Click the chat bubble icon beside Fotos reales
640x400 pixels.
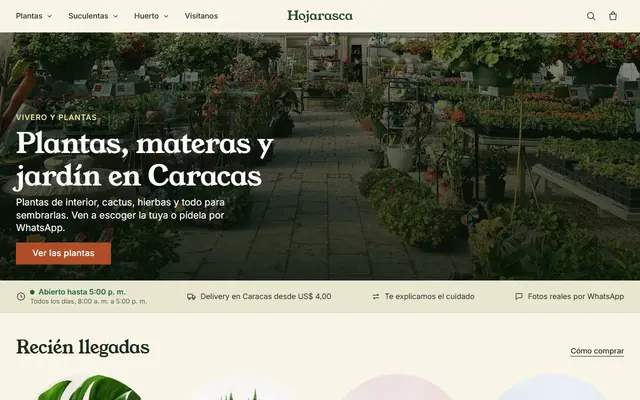tap(519, 296)
